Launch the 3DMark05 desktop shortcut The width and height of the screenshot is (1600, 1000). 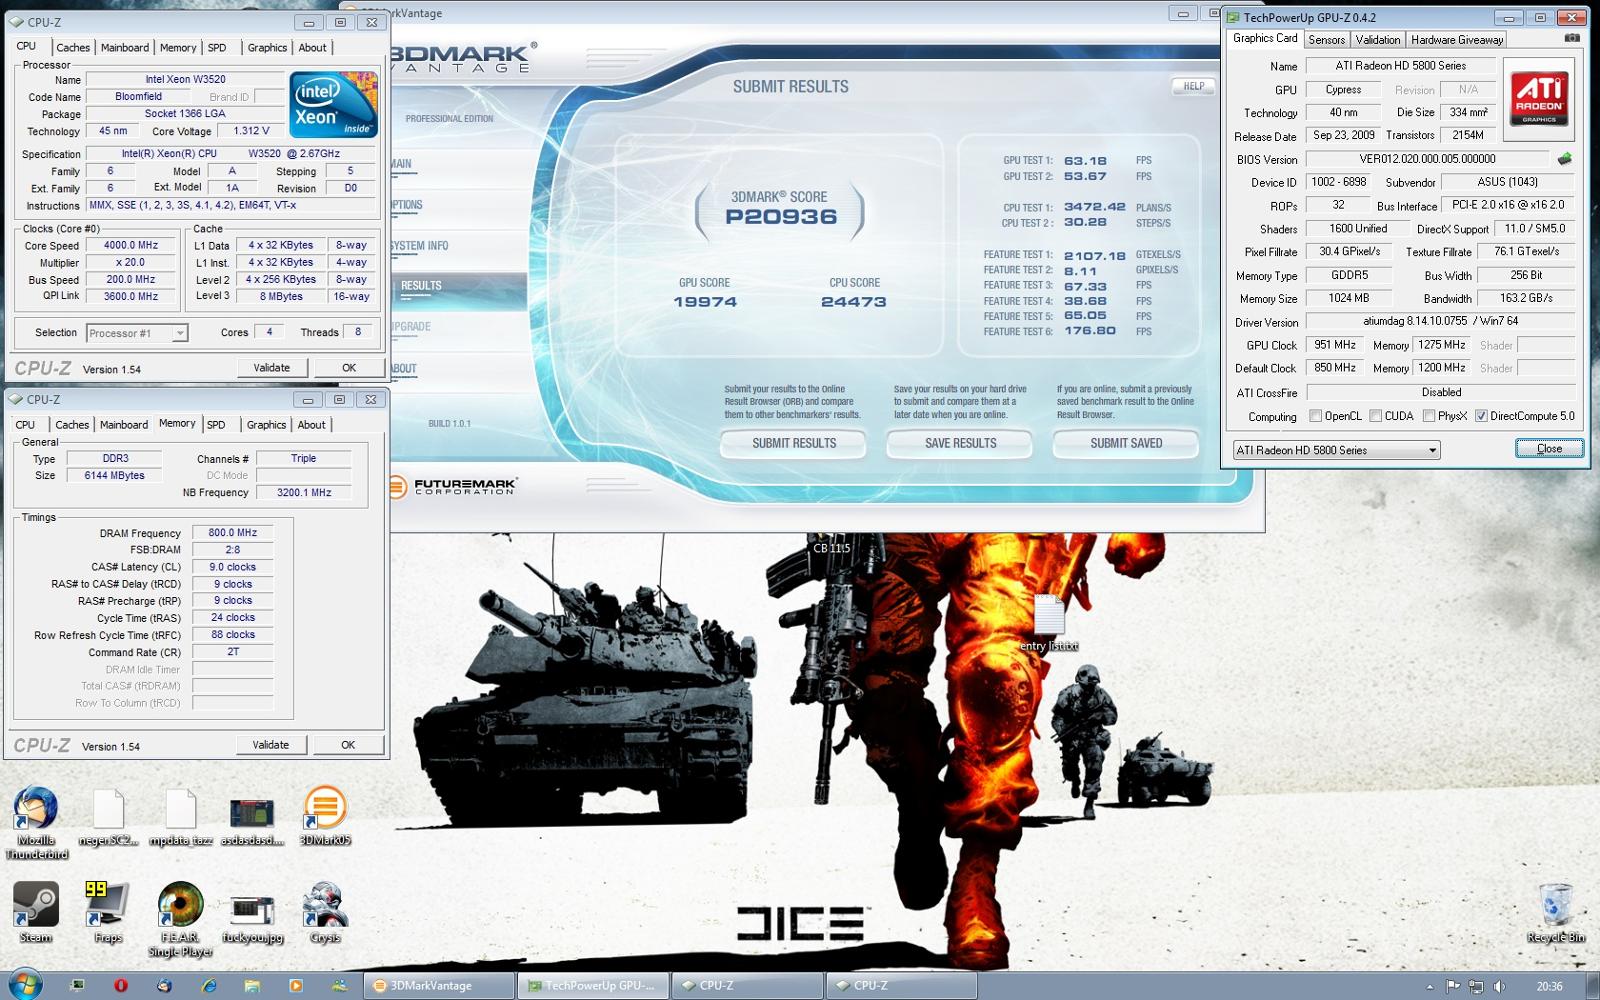pos(325,816)
